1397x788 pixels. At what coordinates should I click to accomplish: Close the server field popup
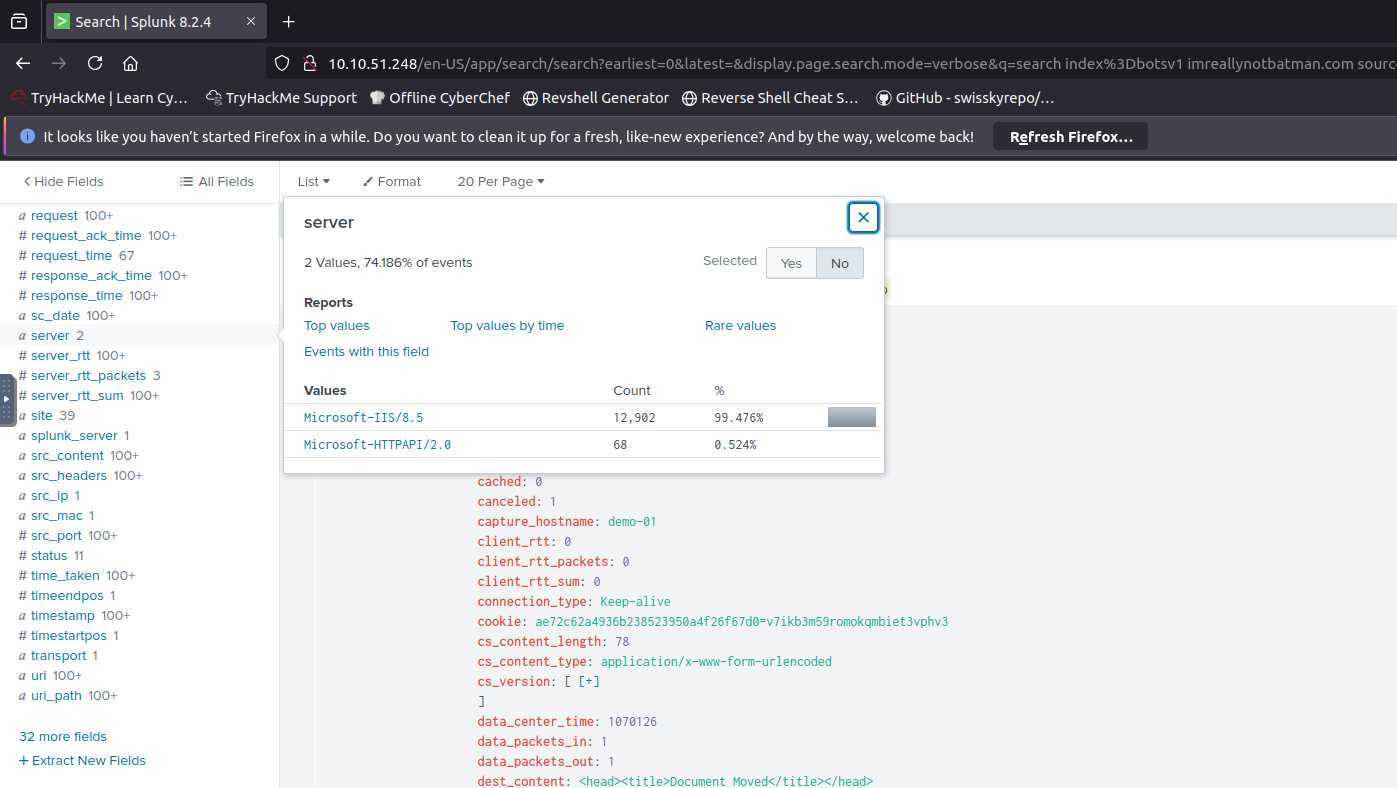[x=863, y=217]
